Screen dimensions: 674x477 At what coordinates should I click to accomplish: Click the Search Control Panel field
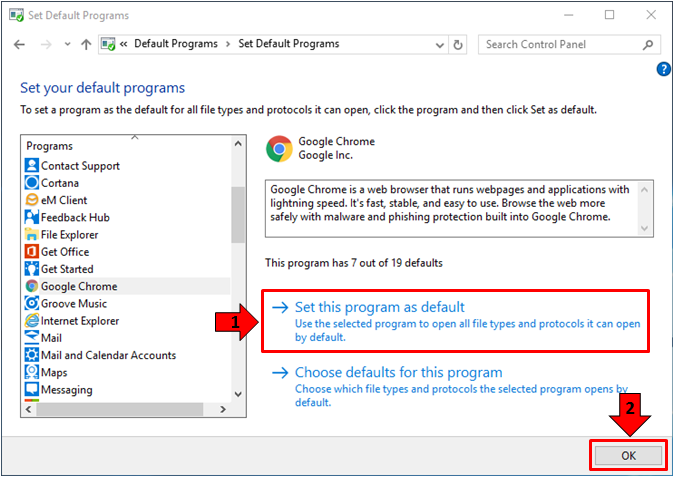coord(560,45)
